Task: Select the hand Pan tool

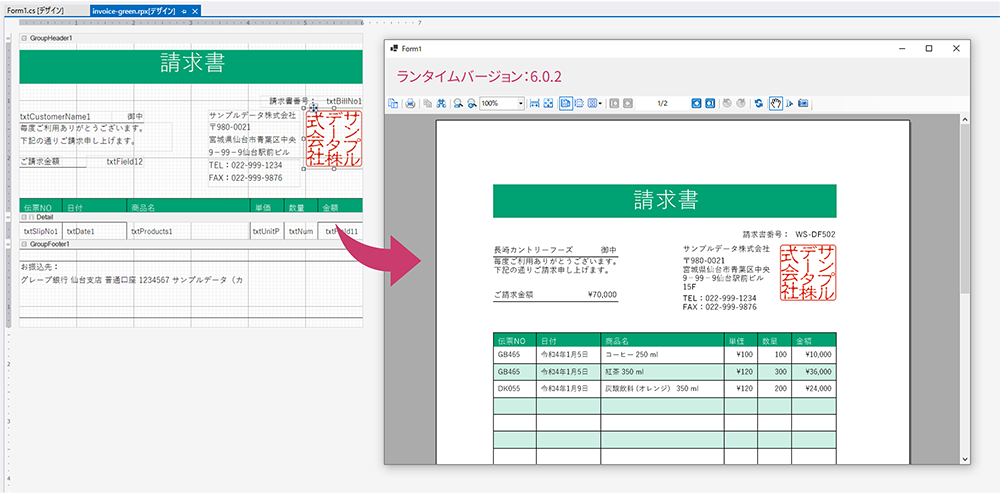Action: [x=774, y=103]
